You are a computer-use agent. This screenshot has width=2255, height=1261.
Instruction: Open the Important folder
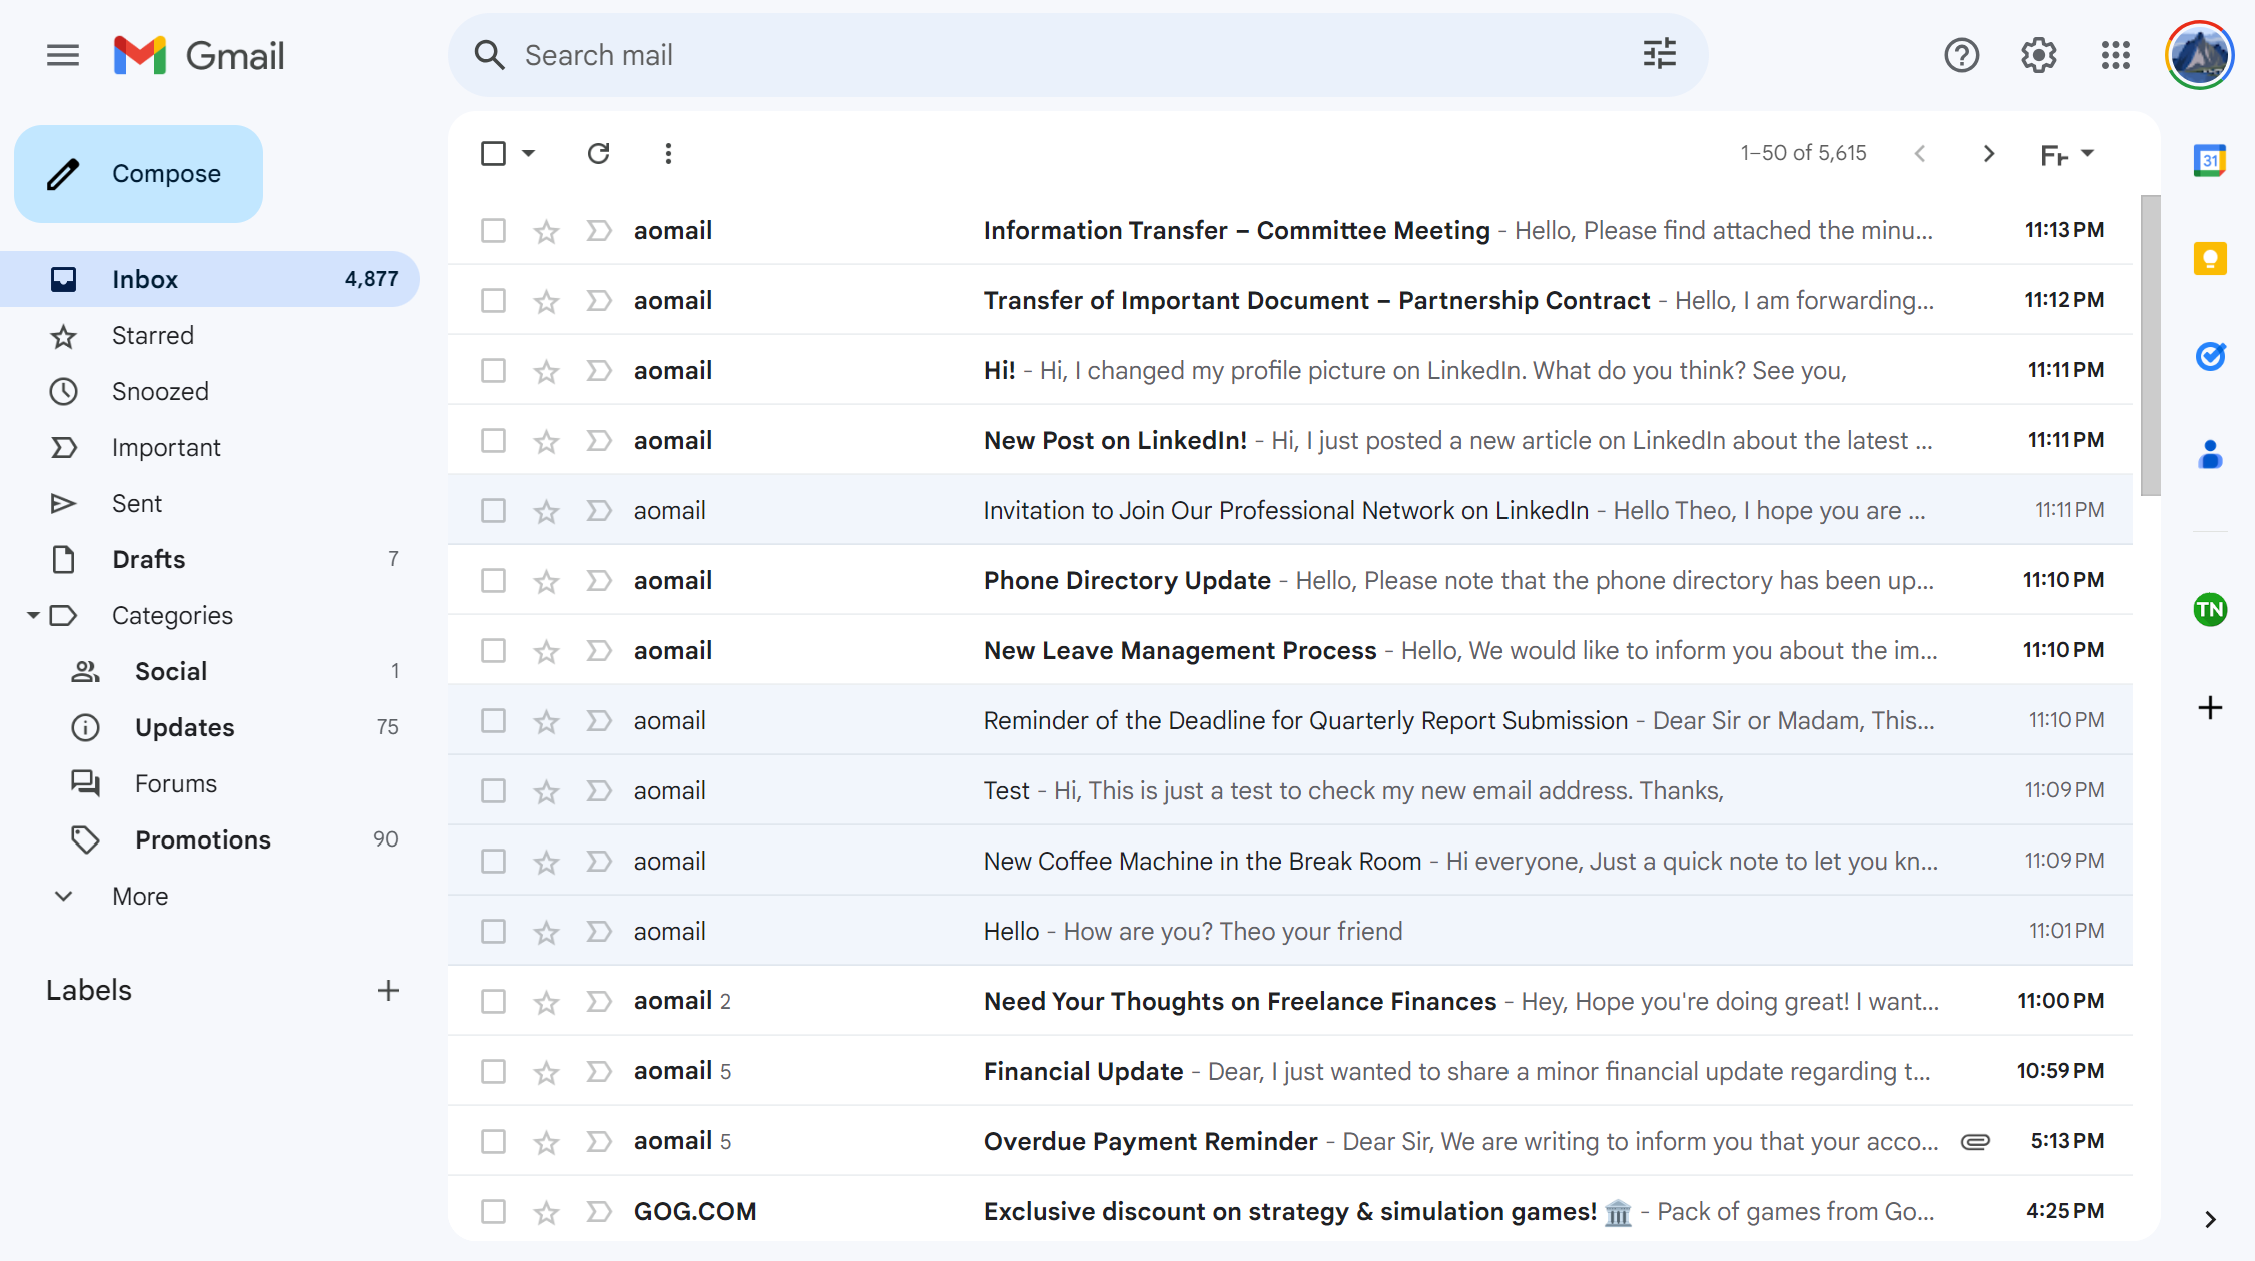coord(166,446)
